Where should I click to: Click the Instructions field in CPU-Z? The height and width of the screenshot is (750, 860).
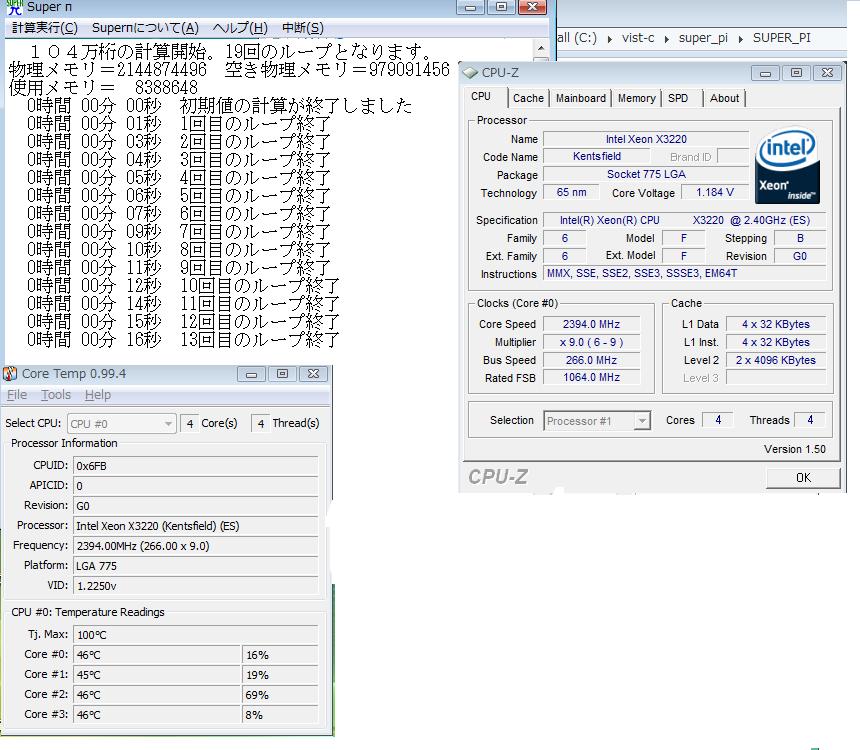pyautogui.click(x=684, y=273)
